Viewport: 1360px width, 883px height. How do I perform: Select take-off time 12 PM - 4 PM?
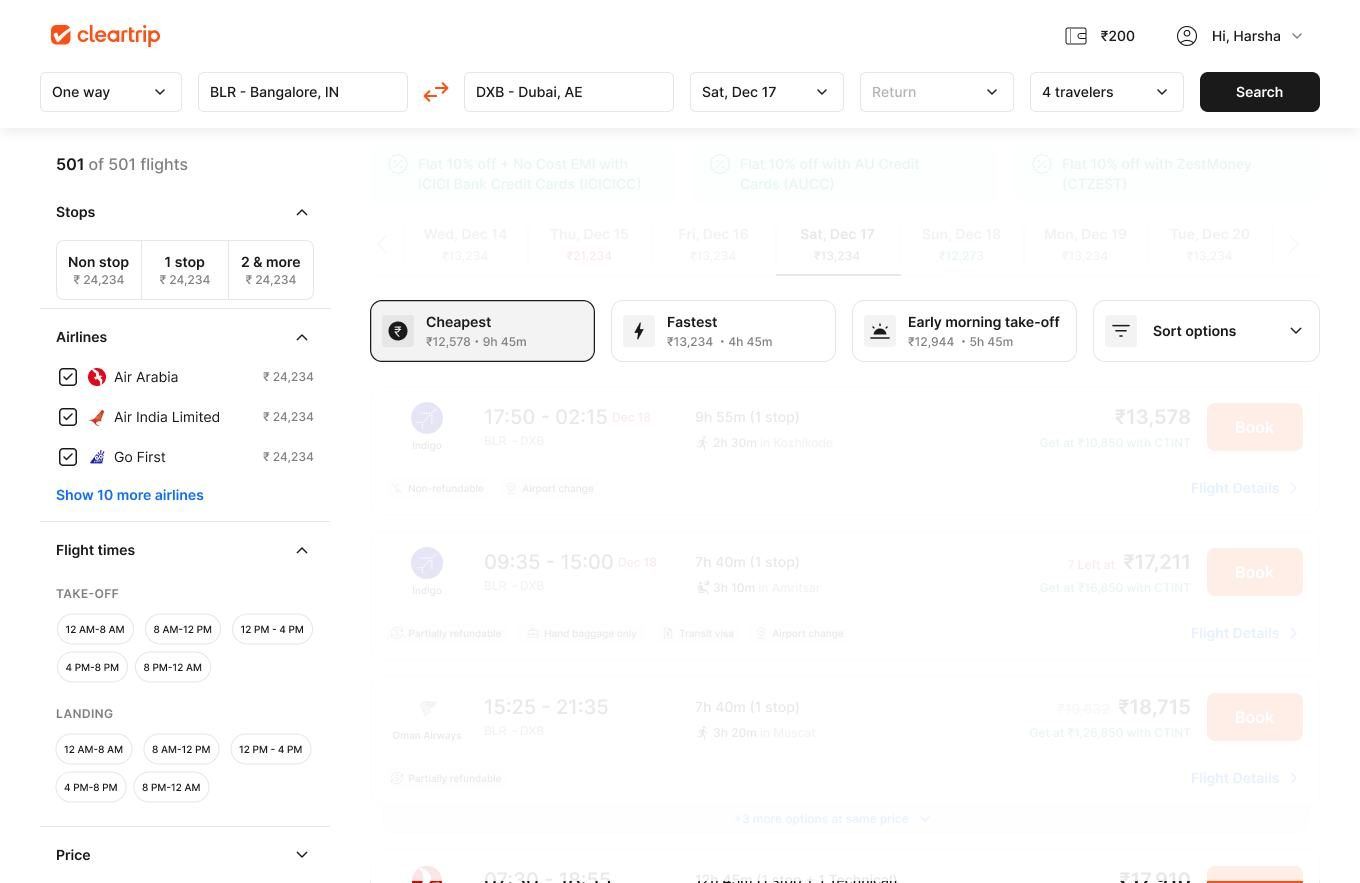point(272,629)
